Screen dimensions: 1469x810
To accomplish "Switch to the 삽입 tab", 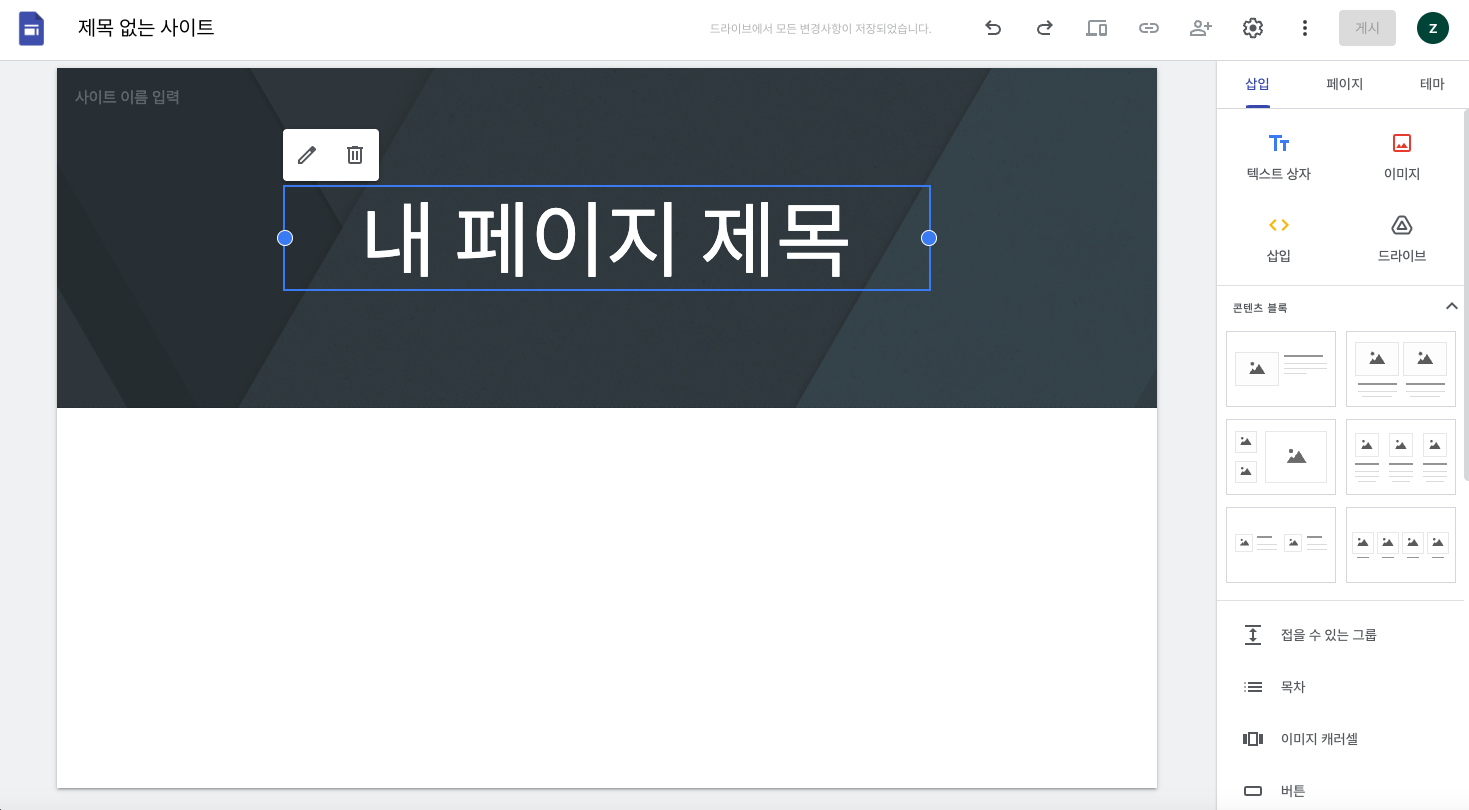I will pyautogui.click(x=1257, y=84).
